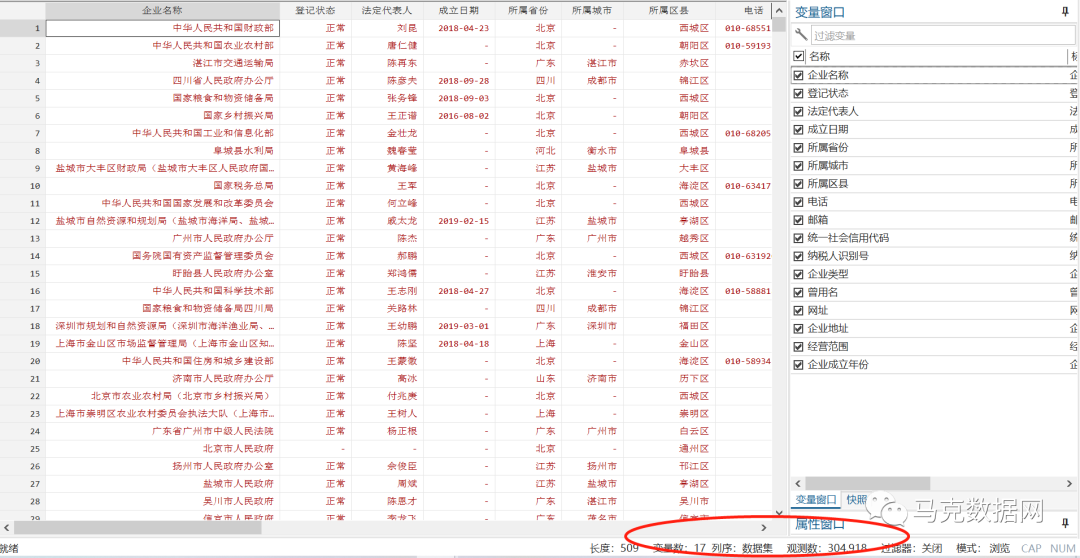Click the 所属省份 column header
Screen dimensions: 1080x558
pyautogui.click(x=528, y=10)
